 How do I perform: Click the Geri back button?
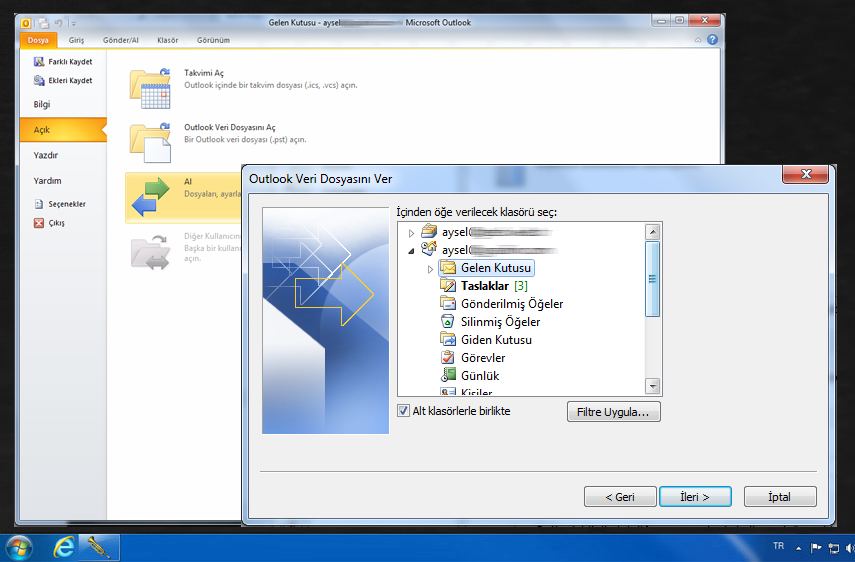click(620, 497)
